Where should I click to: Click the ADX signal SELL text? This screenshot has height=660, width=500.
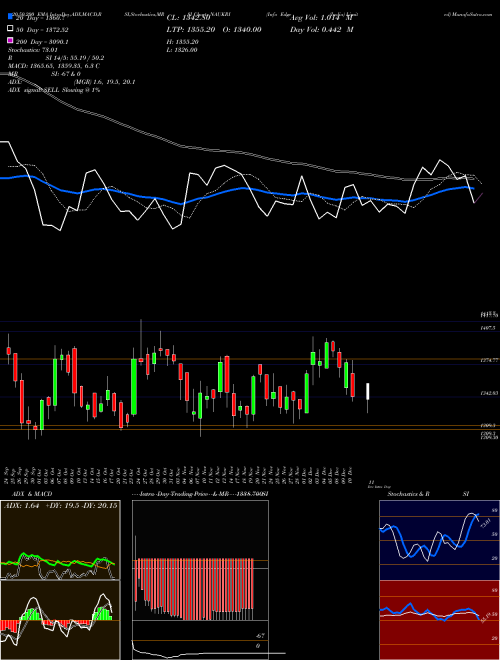coord(54,90)
